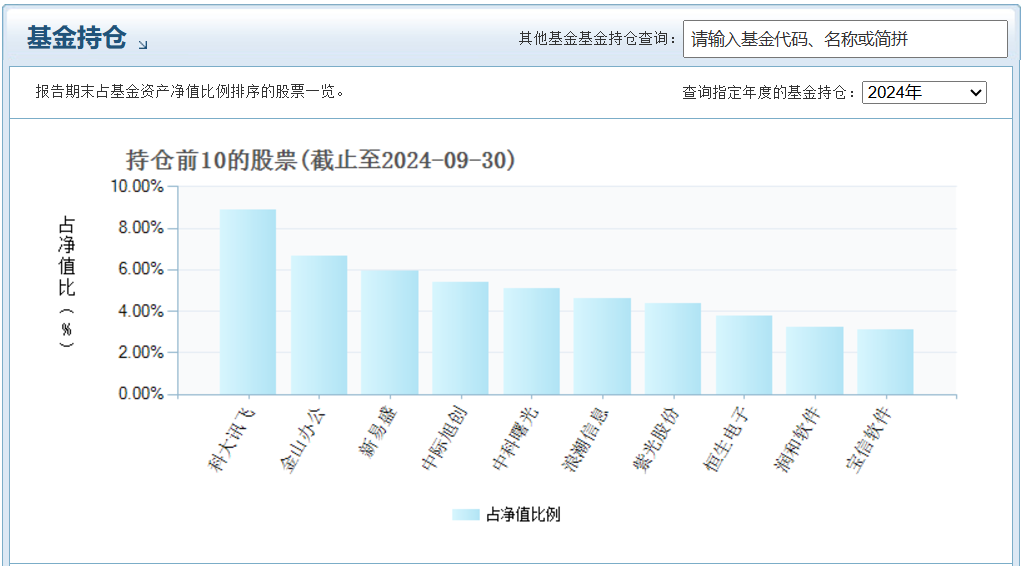Click the arrow icon next to 基金持仓

(x=143, y=44)
